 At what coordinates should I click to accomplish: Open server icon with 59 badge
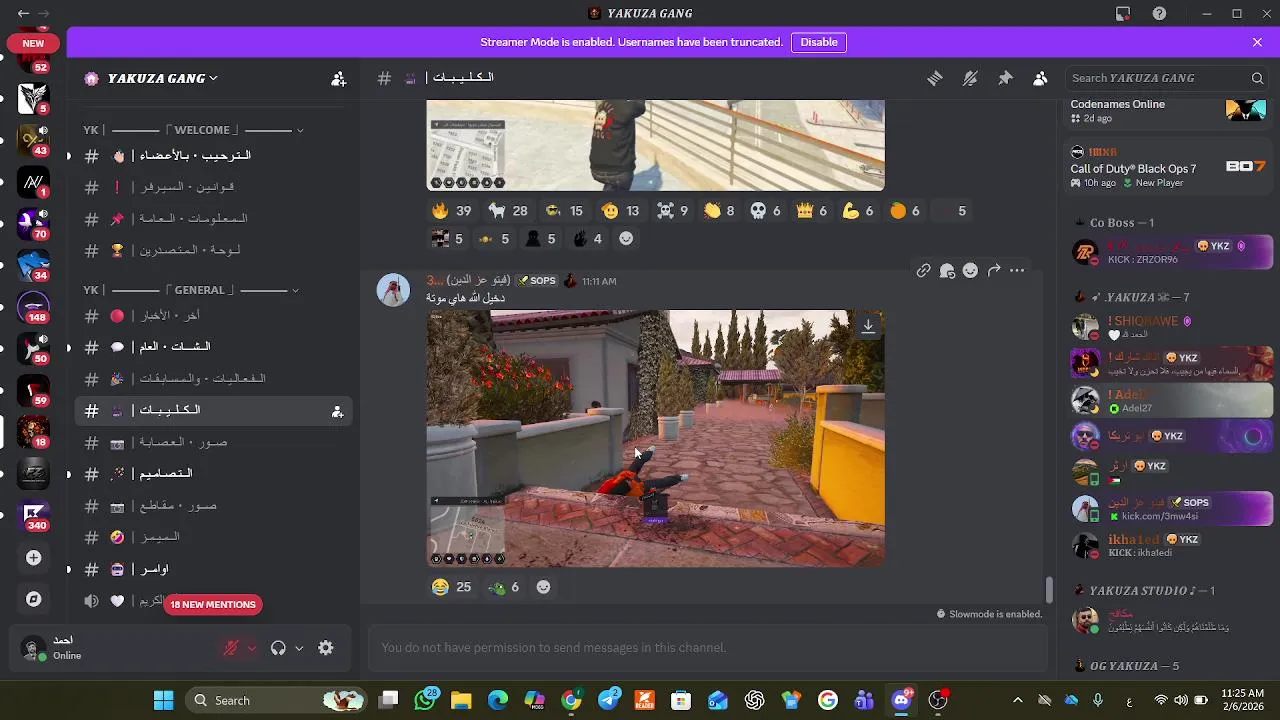pyautogui.click(x=34, y=389)
